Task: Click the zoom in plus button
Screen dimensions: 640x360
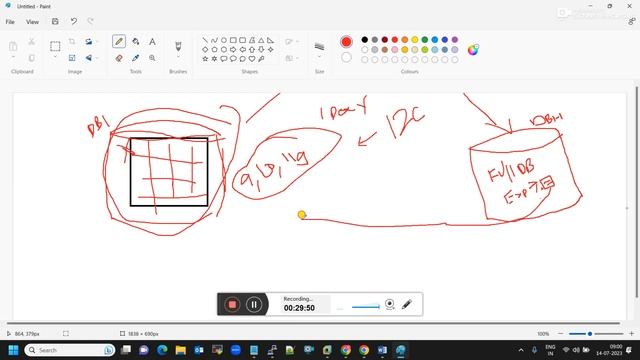Action: [631, 333]
